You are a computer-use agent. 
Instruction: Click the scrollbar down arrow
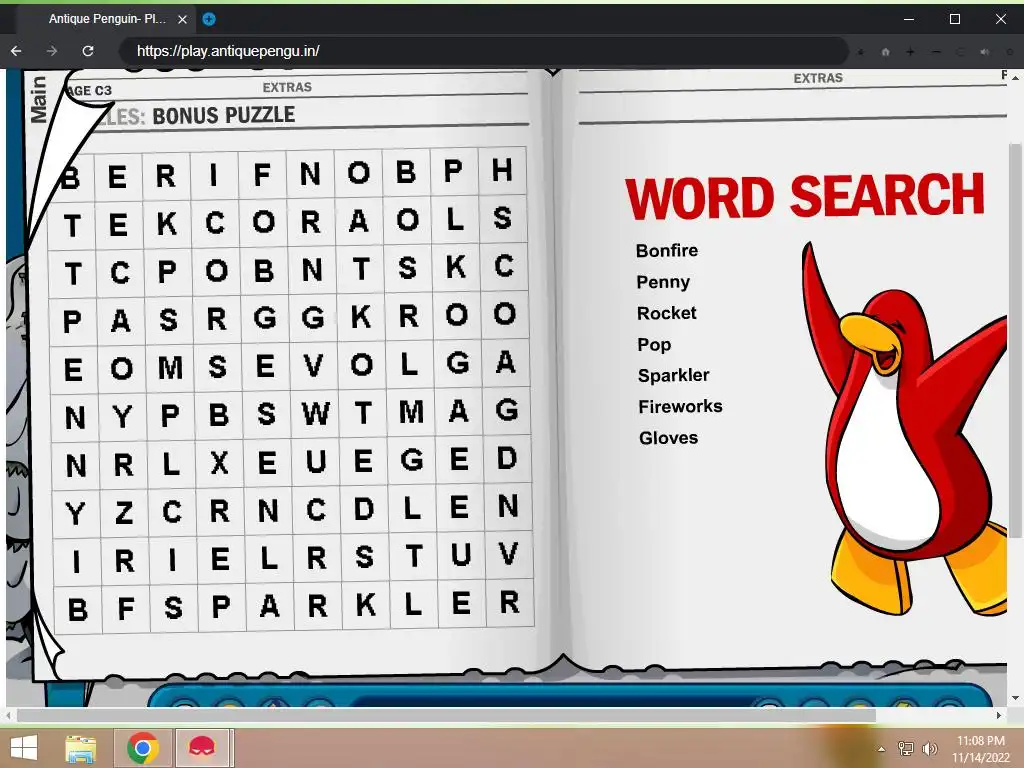(1015, 698)
